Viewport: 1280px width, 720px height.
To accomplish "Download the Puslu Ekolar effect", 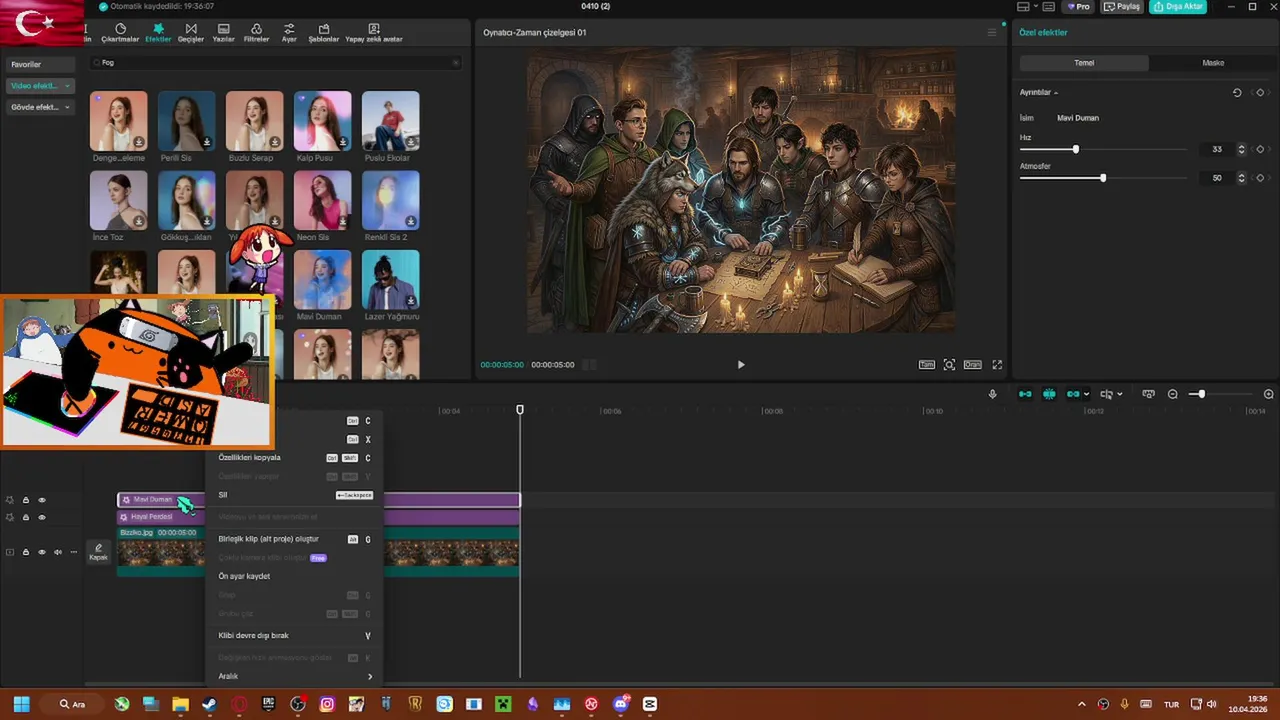I will 411,142.
